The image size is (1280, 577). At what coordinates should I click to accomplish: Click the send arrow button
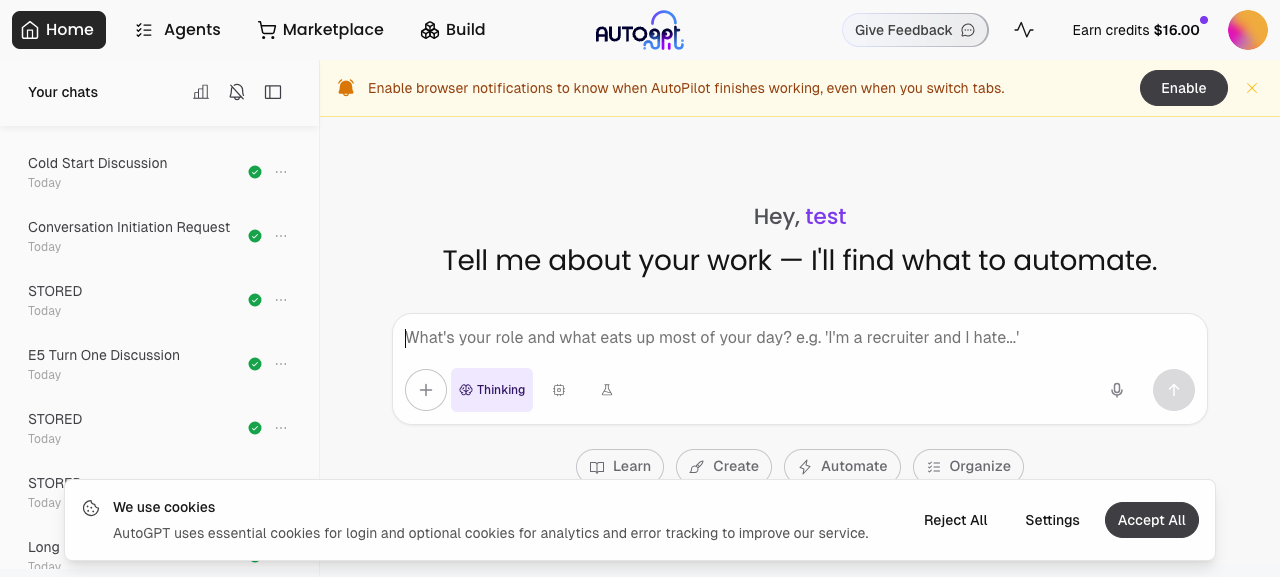pos(1174,390)
